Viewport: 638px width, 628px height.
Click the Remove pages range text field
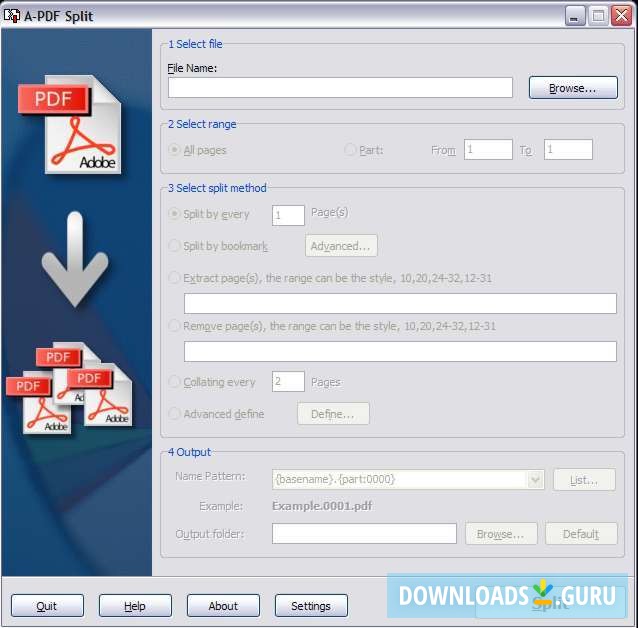tap(400, 351)
